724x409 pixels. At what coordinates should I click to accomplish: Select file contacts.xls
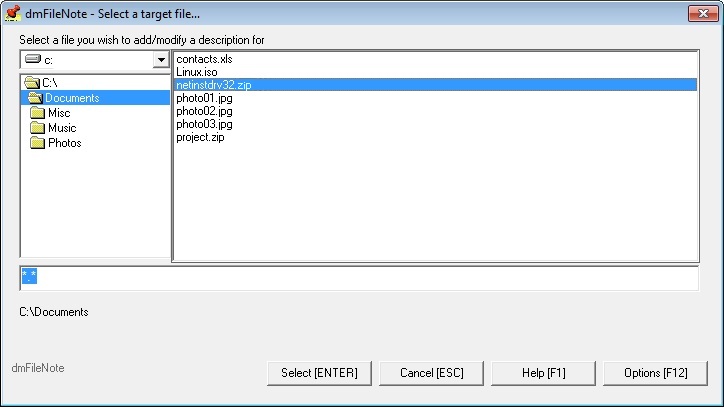(x=204, y=59)
